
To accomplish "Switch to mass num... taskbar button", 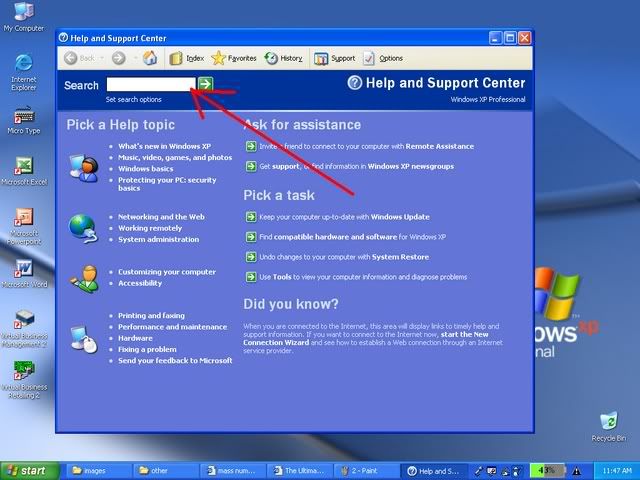I will [x=233, y=471].
